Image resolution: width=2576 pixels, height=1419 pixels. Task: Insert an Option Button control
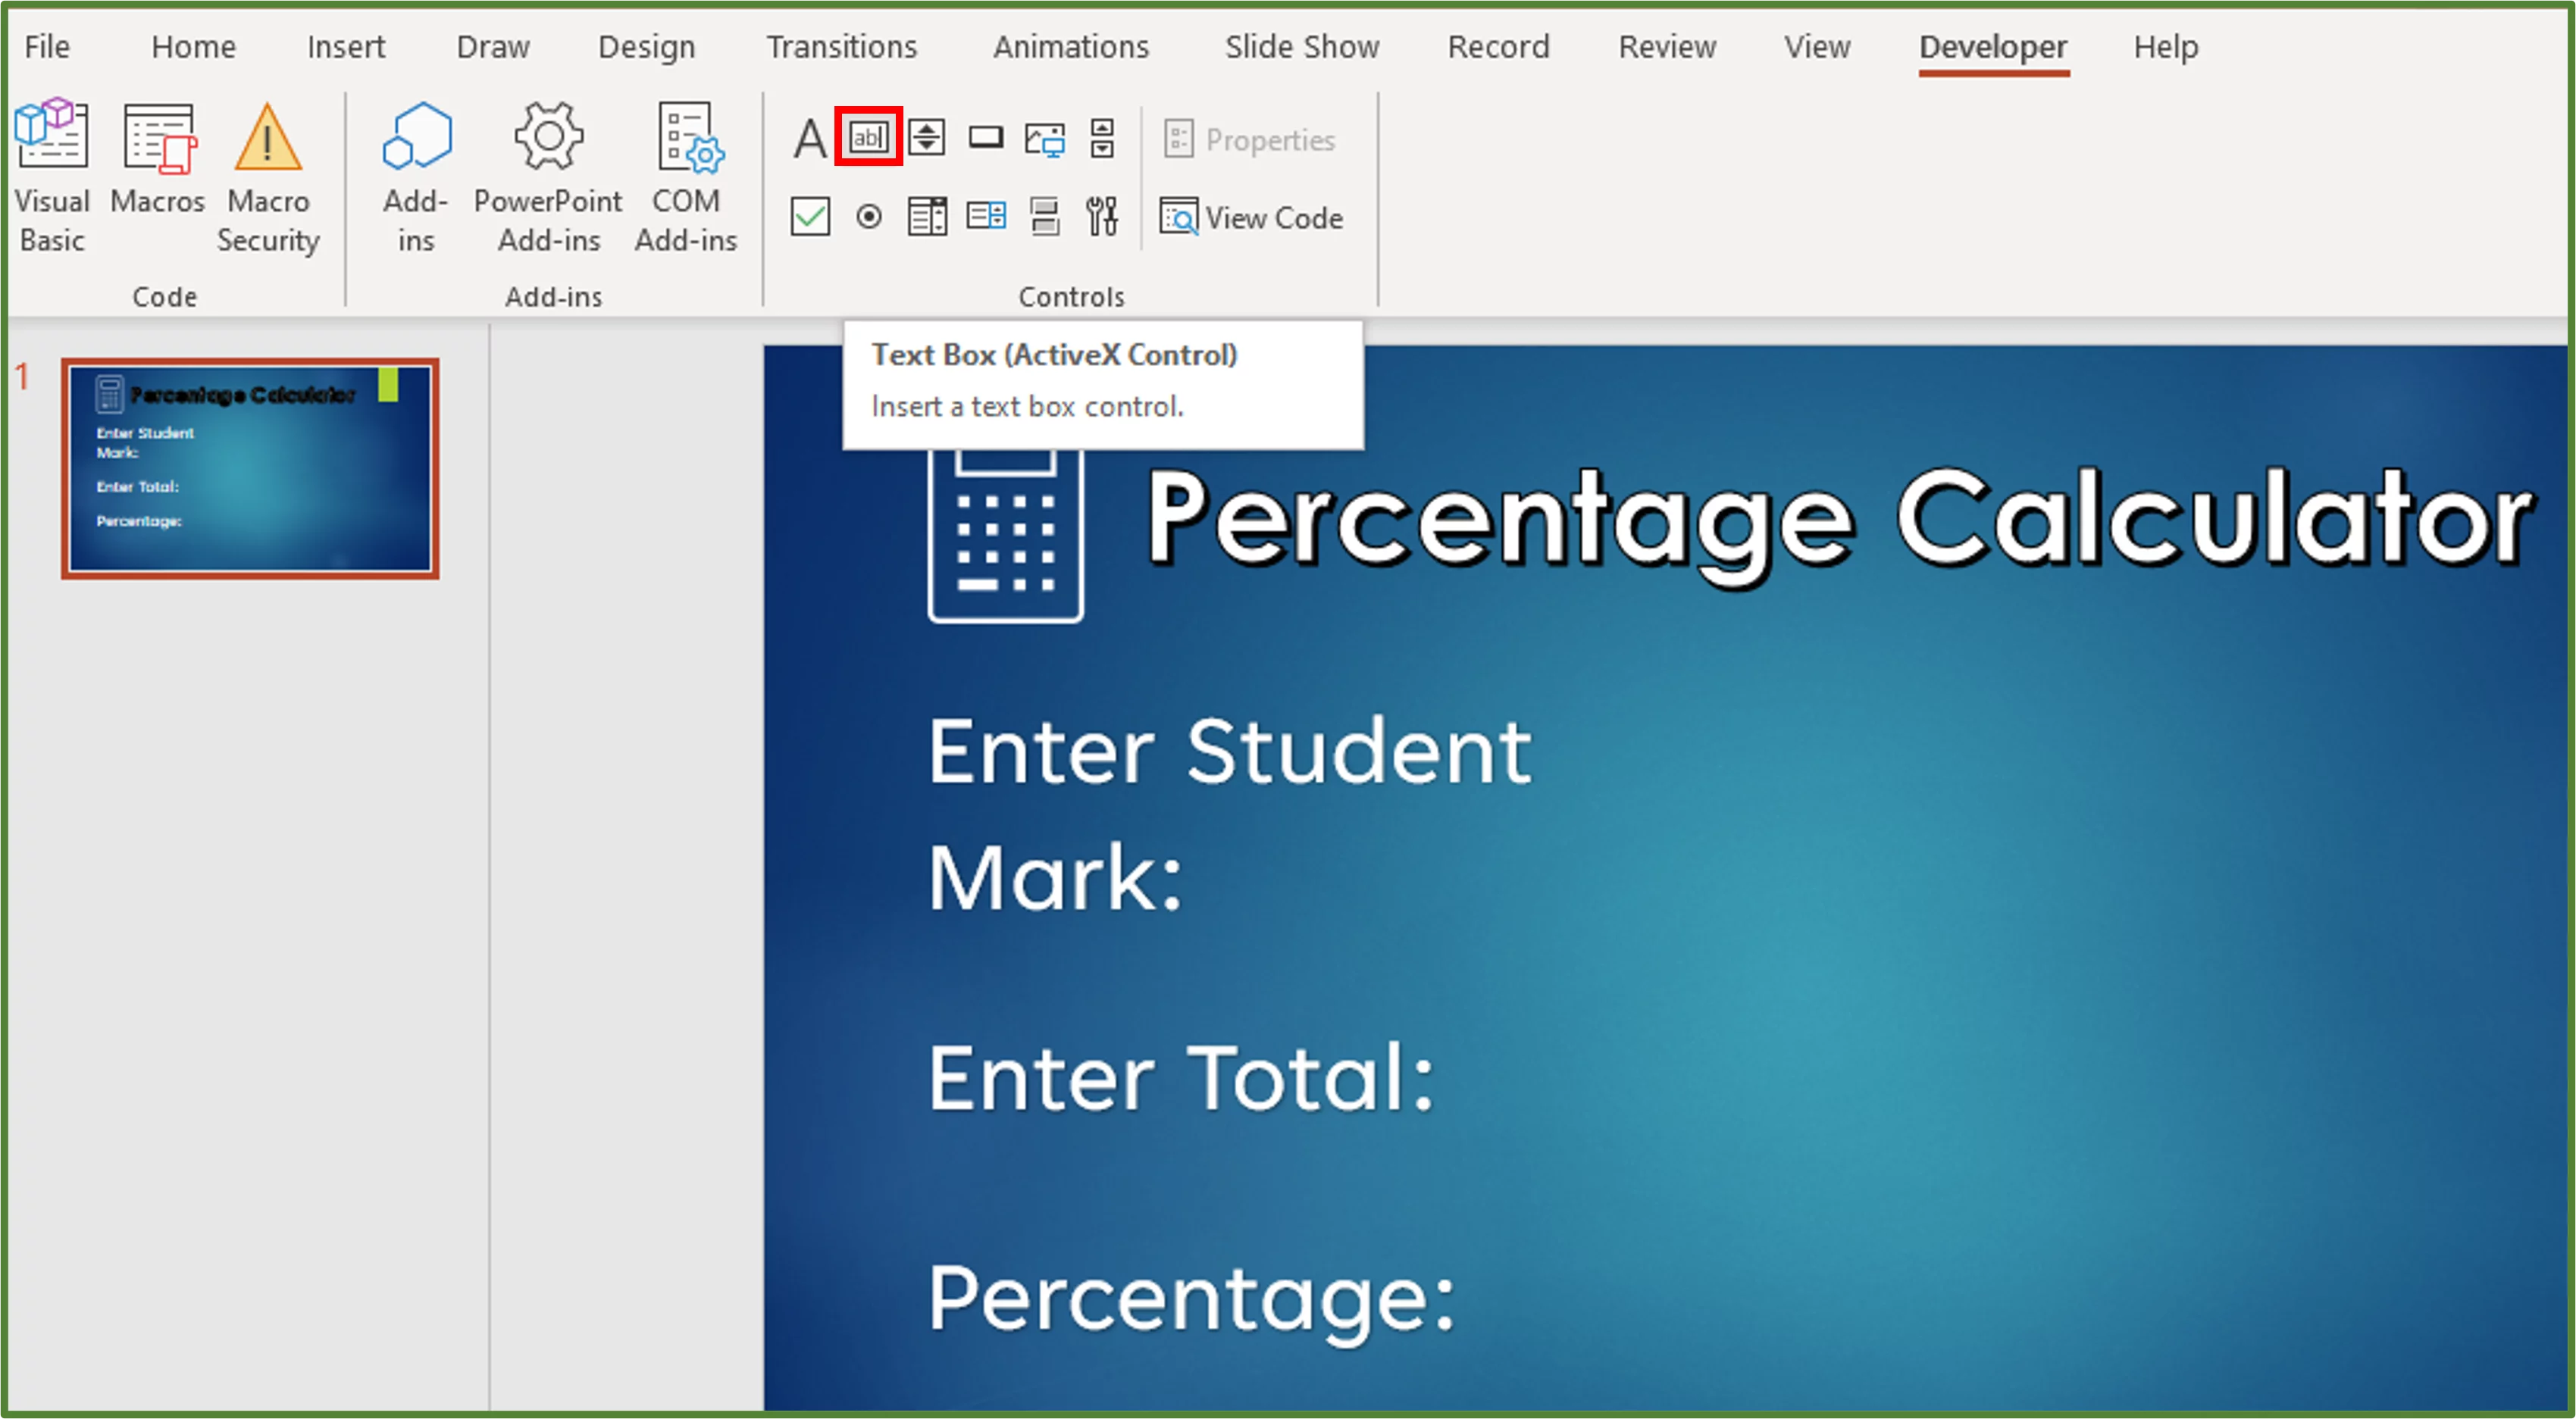click(x=867, y=215)
